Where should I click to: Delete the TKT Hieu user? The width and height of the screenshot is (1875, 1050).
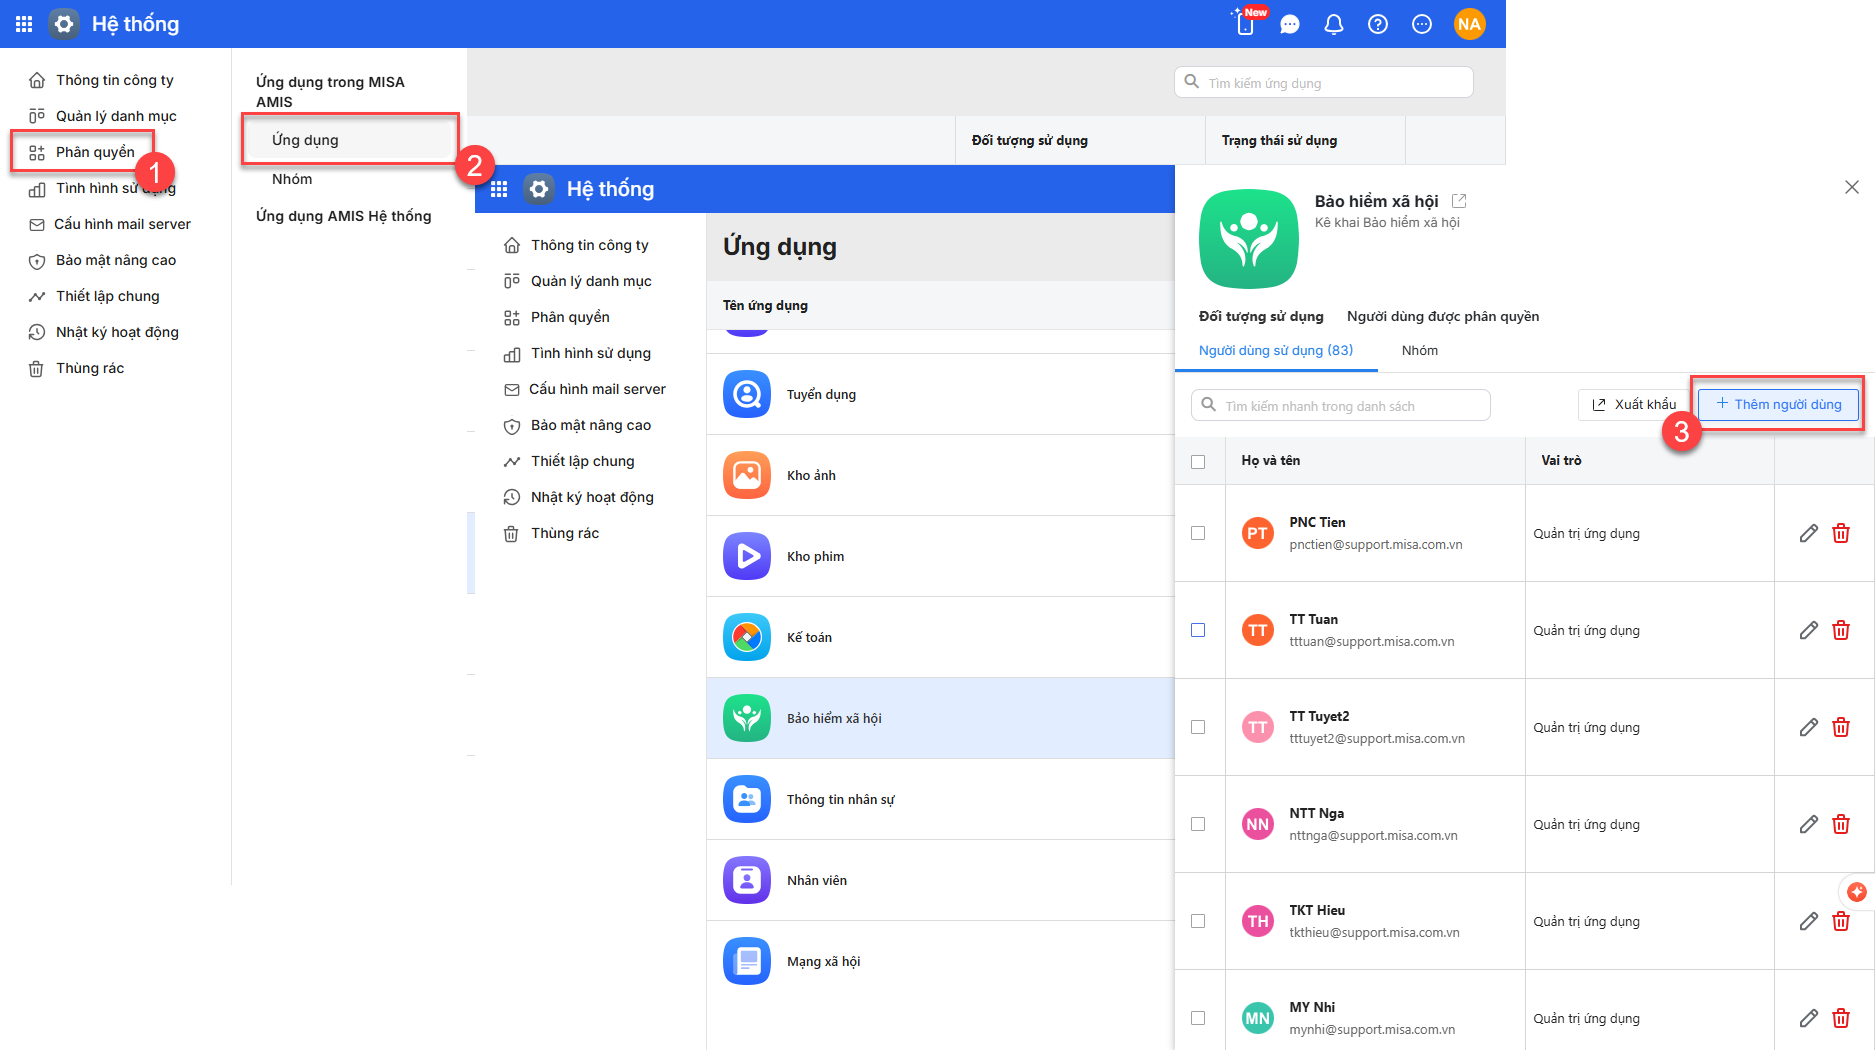coord(1841,921)
